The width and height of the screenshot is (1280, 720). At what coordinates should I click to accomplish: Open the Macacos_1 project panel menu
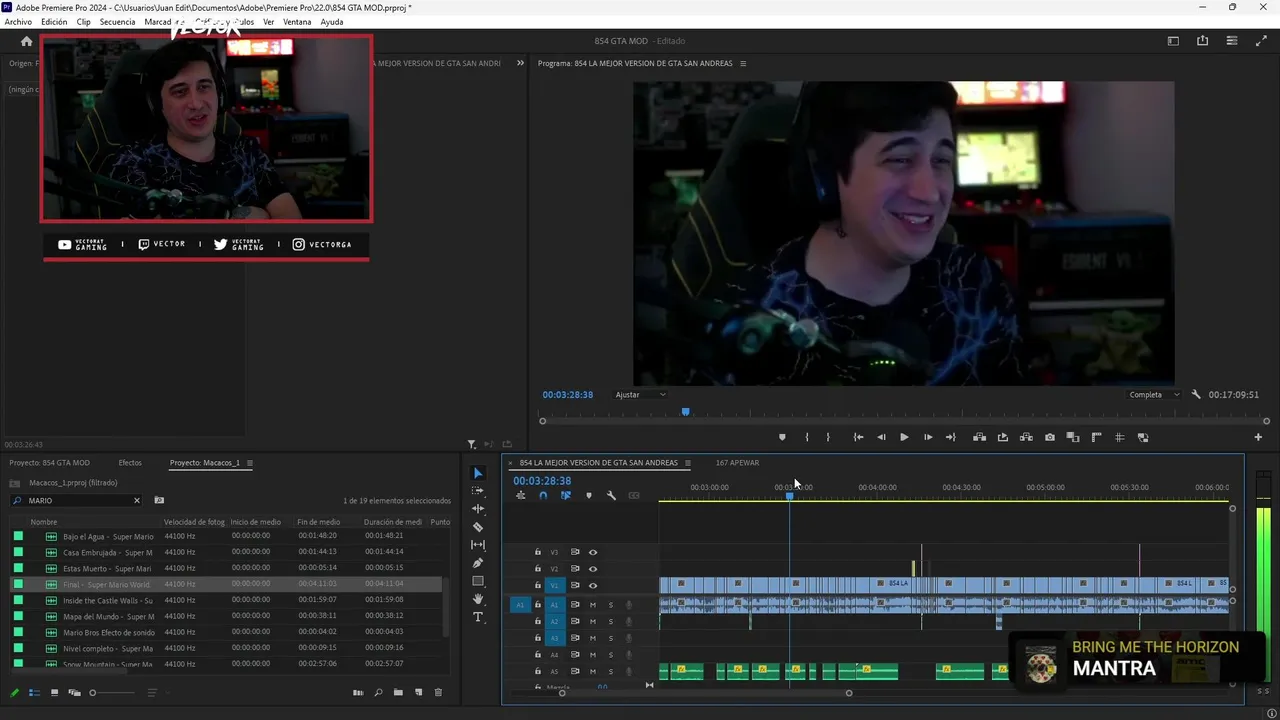point(250,463)
